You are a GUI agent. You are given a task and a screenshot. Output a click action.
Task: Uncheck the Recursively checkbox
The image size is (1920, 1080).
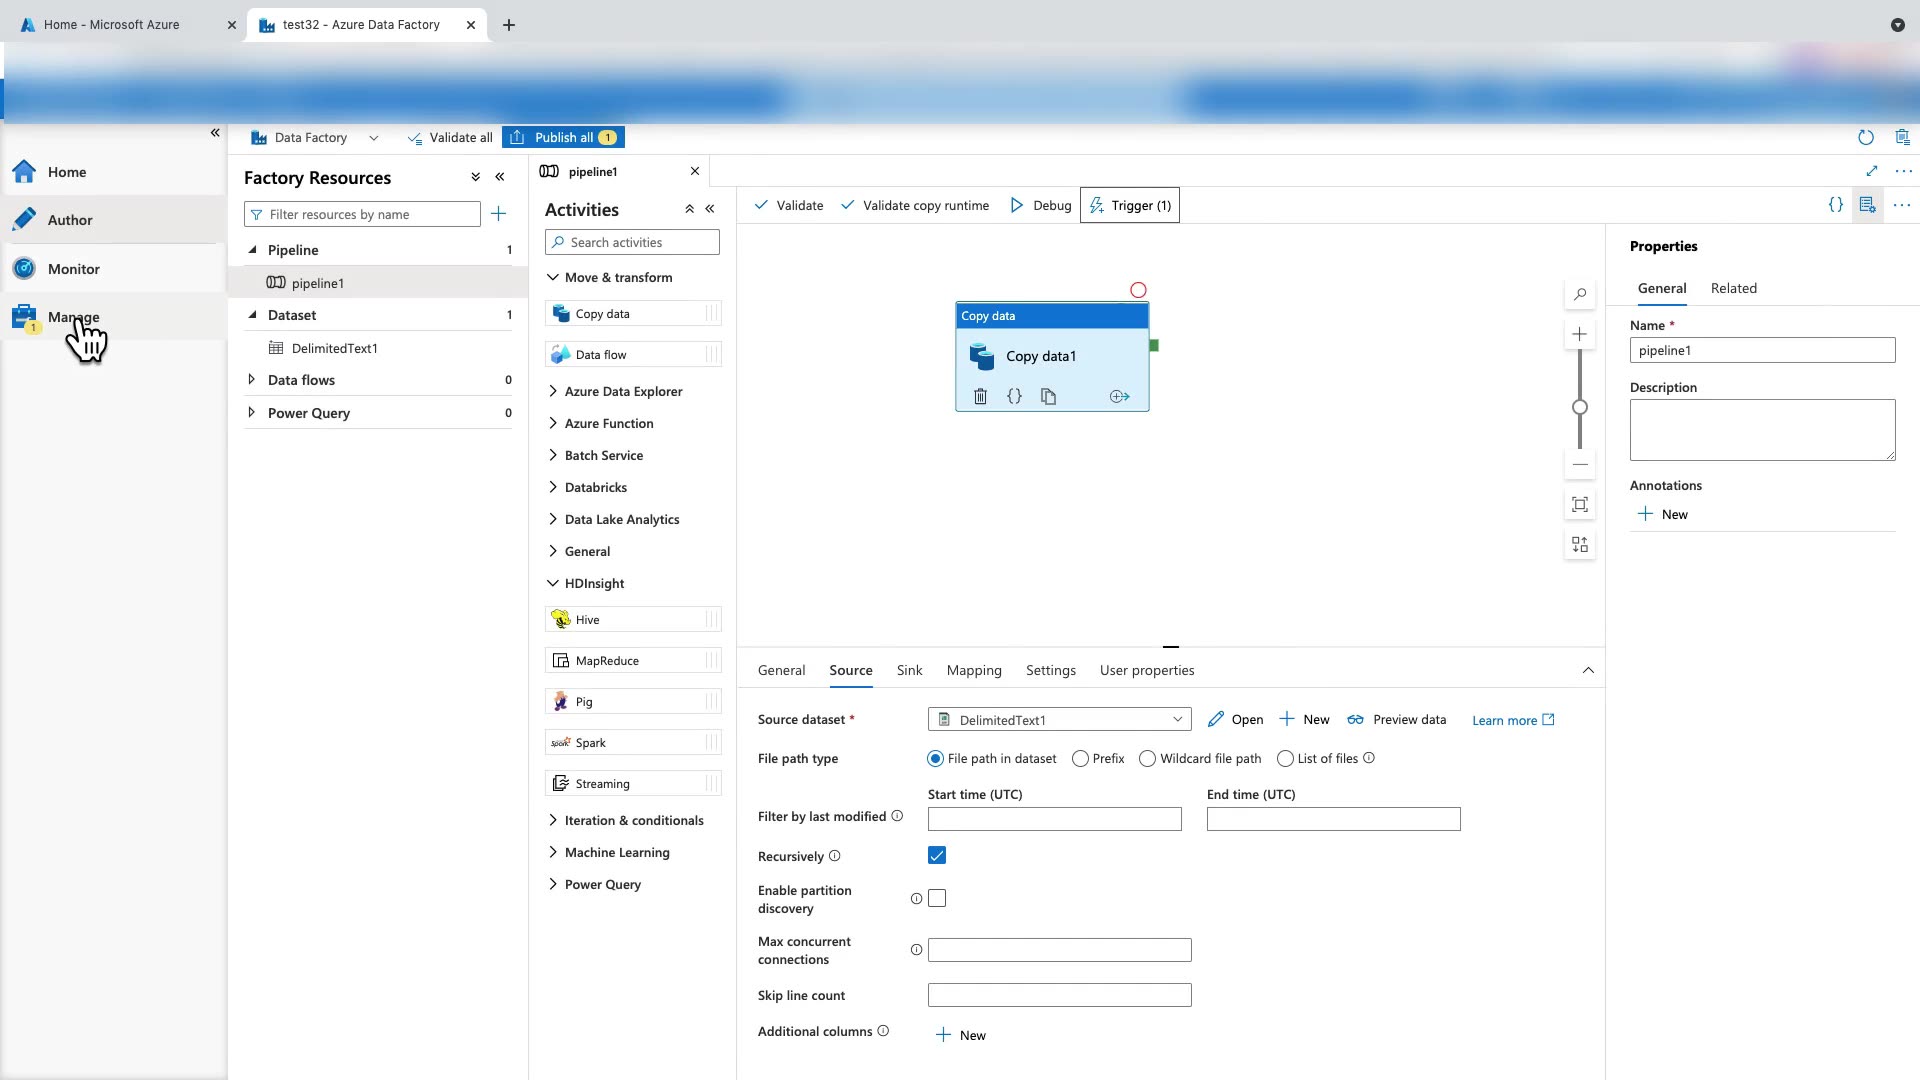pos(936,855)
